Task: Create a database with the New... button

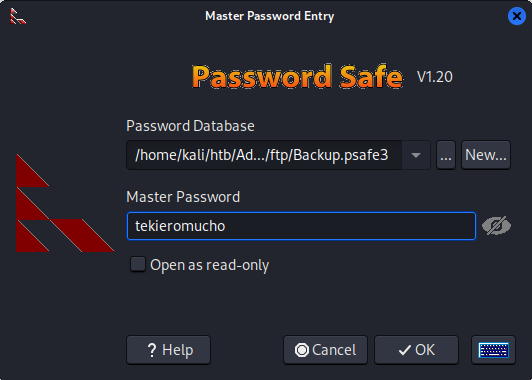Action: pyautogui.click(x=486, y=155)
